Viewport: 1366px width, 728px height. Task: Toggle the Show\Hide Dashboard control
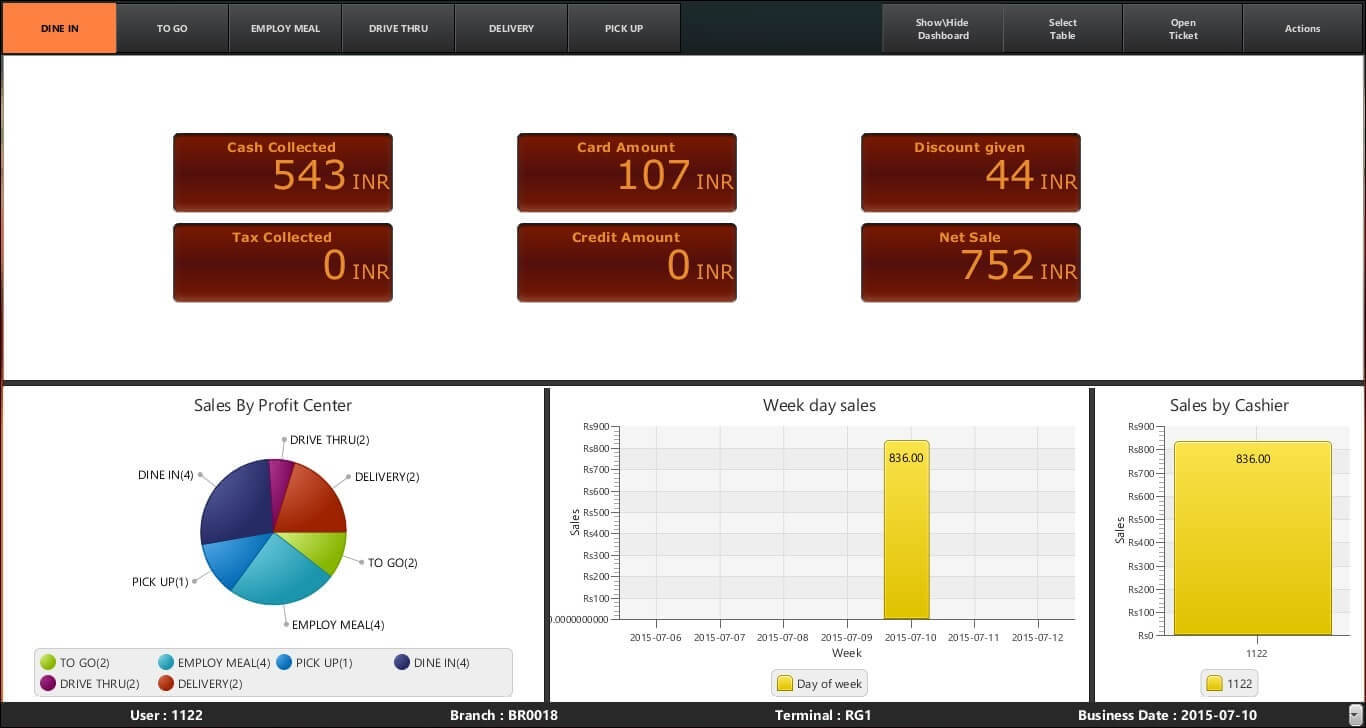[941, 28]
